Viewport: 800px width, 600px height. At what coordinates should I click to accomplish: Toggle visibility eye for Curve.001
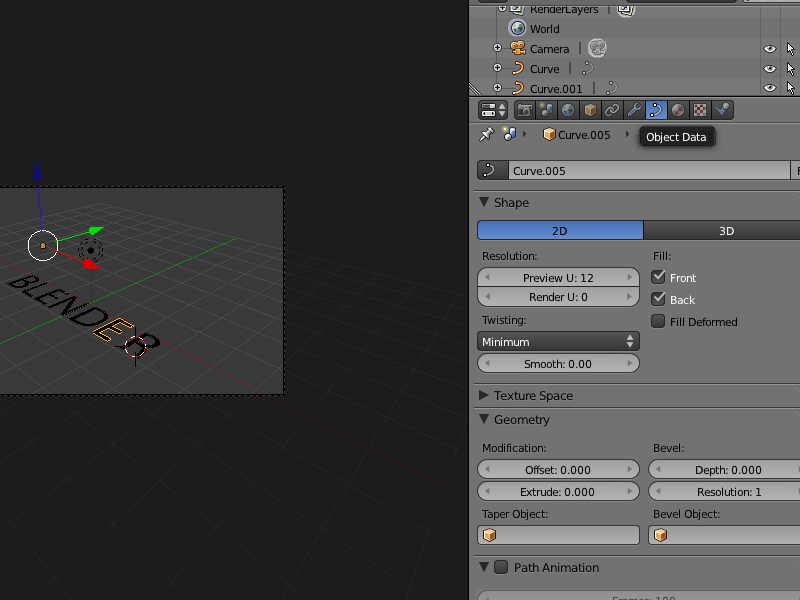(770, 88)
